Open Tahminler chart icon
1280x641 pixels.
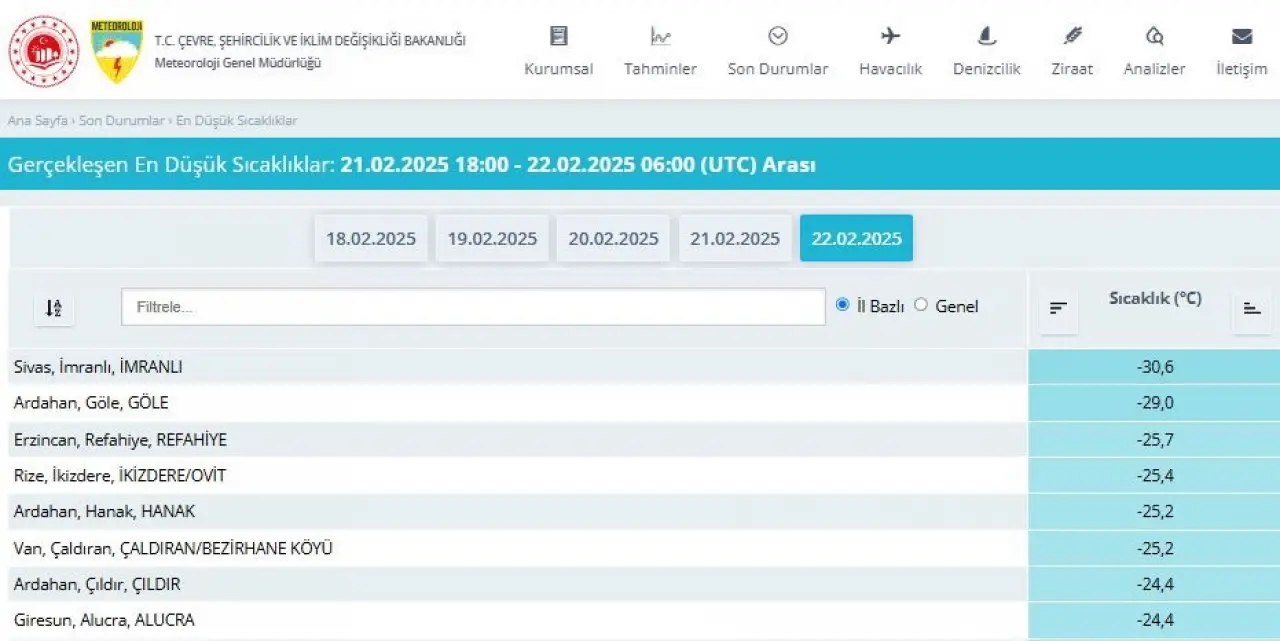[660, 37]
